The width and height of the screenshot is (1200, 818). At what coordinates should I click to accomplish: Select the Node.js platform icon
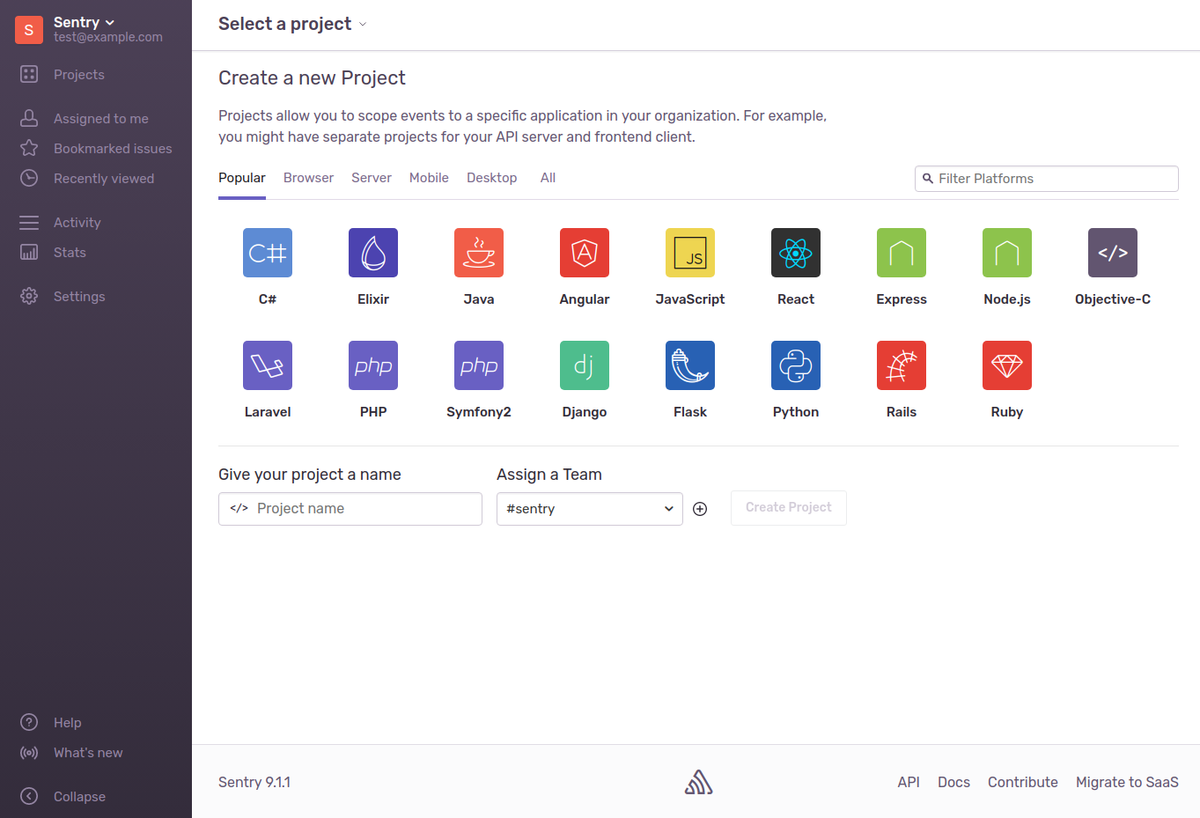point(1007,252)
